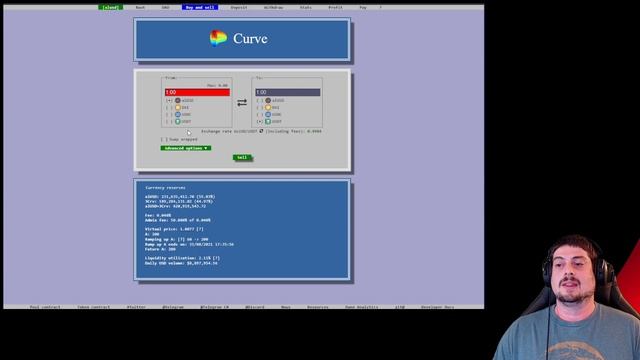Switch to the Buy and sell tab

tap(200, 7)
